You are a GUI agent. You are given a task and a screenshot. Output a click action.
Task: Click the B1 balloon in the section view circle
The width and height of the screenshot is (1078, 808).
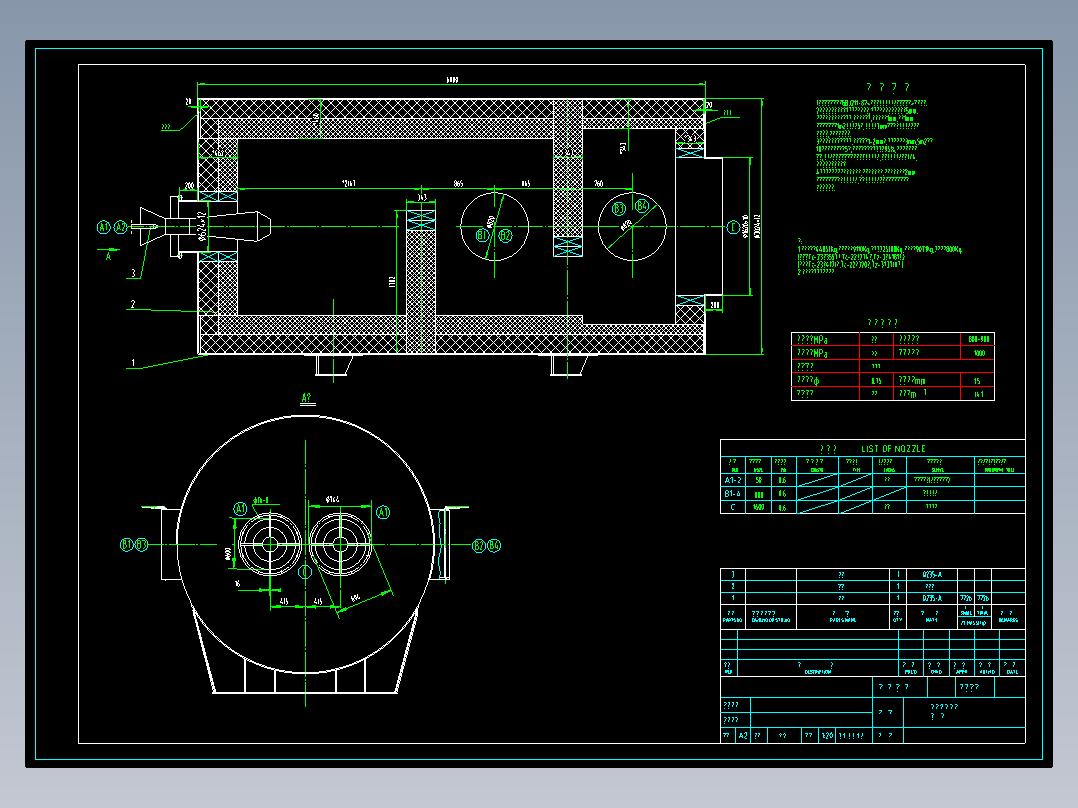point(483,235)
